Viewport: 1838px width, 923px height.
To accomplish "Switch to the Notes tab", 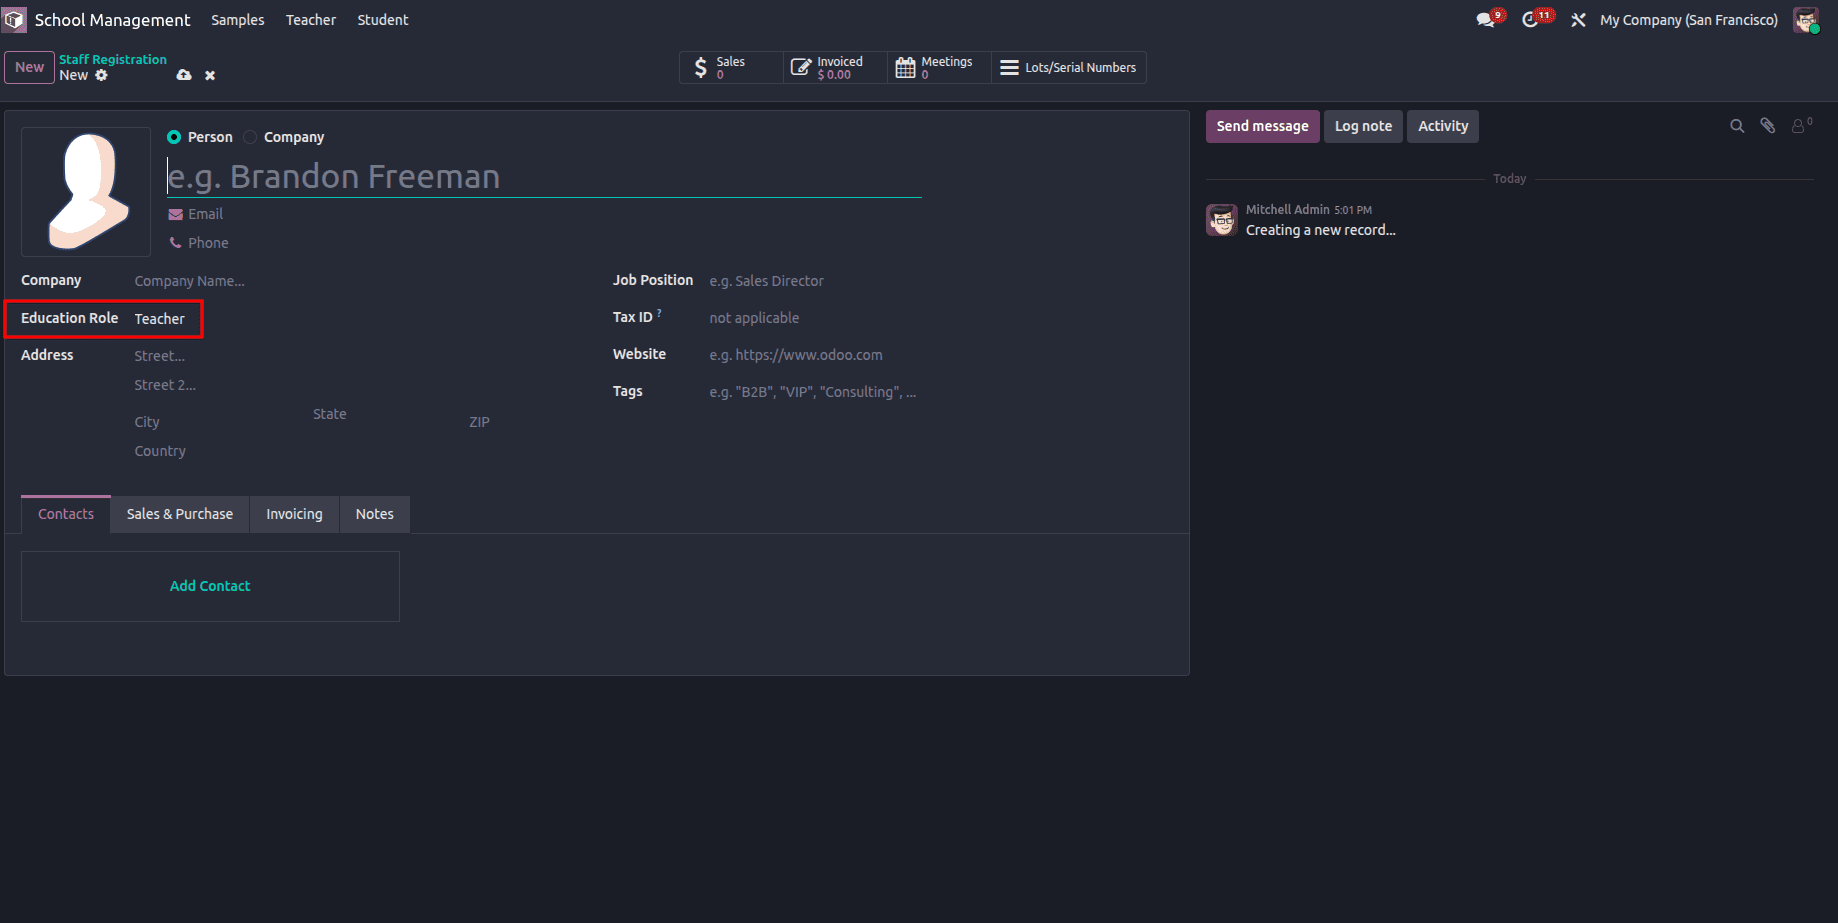I will [x=375, y=514].
